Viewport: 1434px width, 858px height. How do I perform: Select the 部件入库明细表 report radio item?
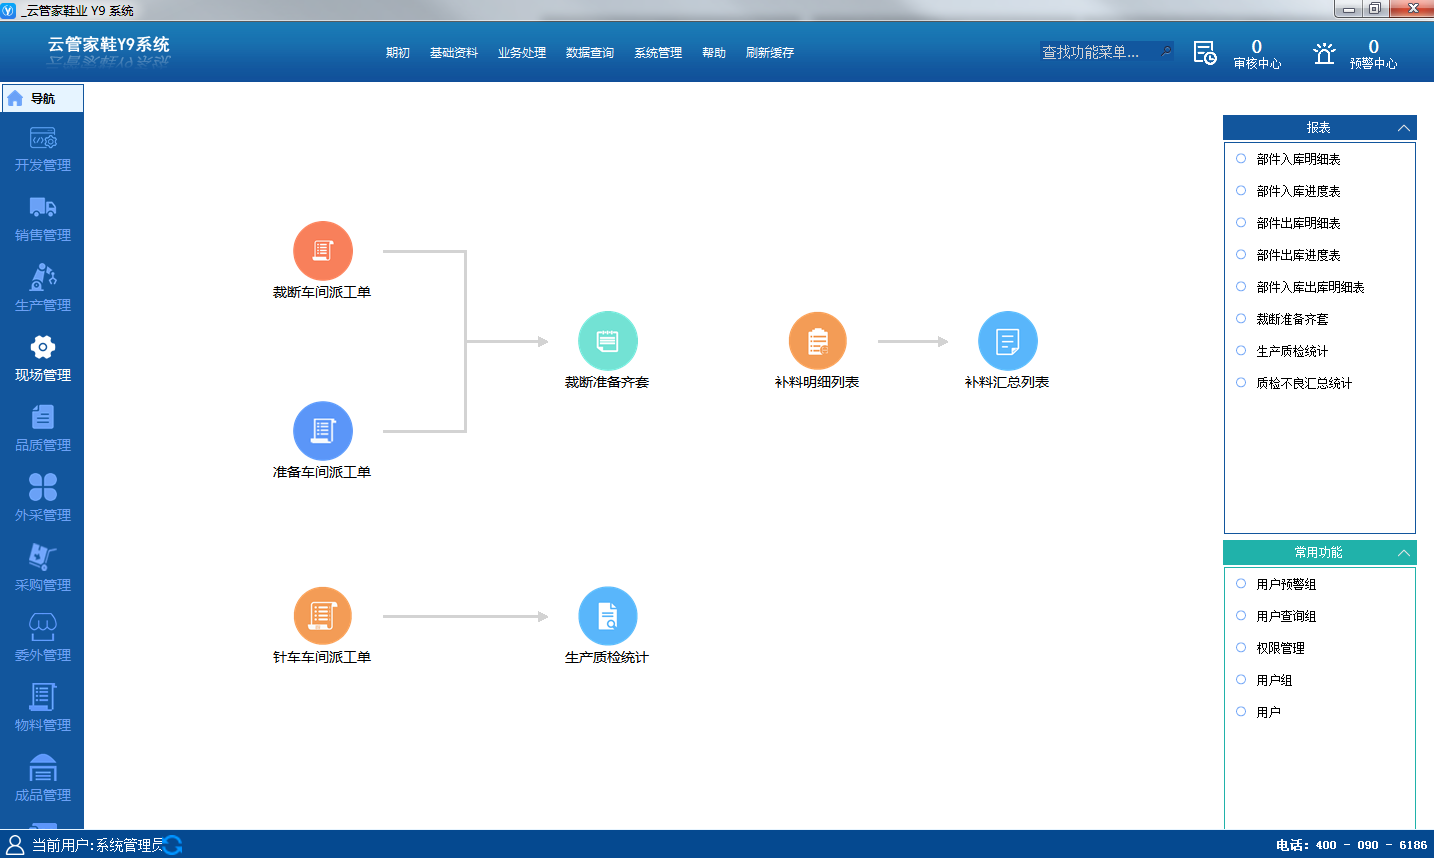1241,159
